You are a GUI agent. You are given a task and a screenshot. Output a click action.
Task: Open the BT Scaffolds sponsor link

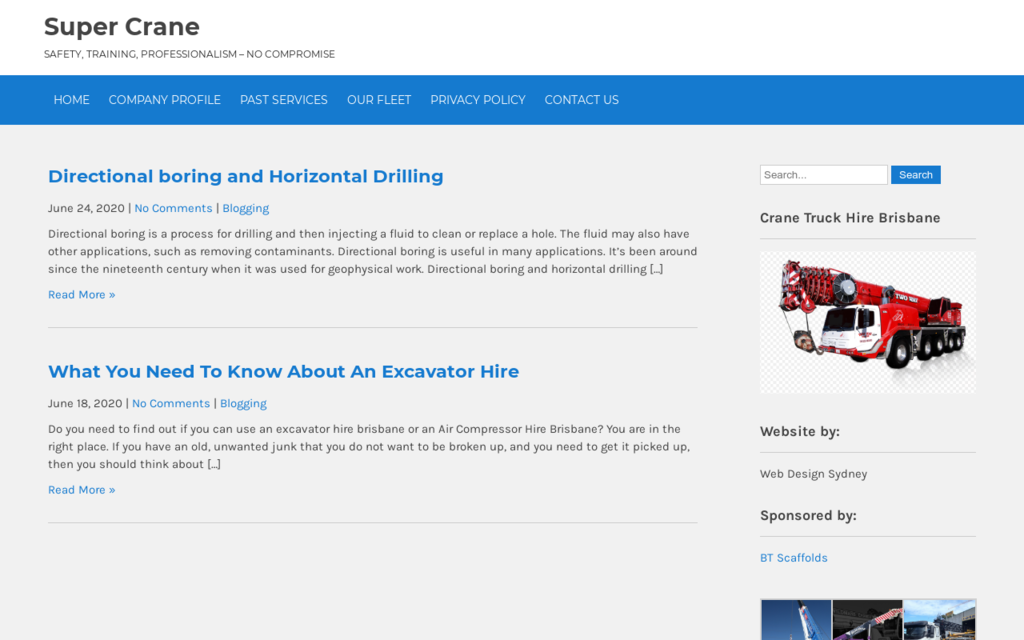click(793, 558)
